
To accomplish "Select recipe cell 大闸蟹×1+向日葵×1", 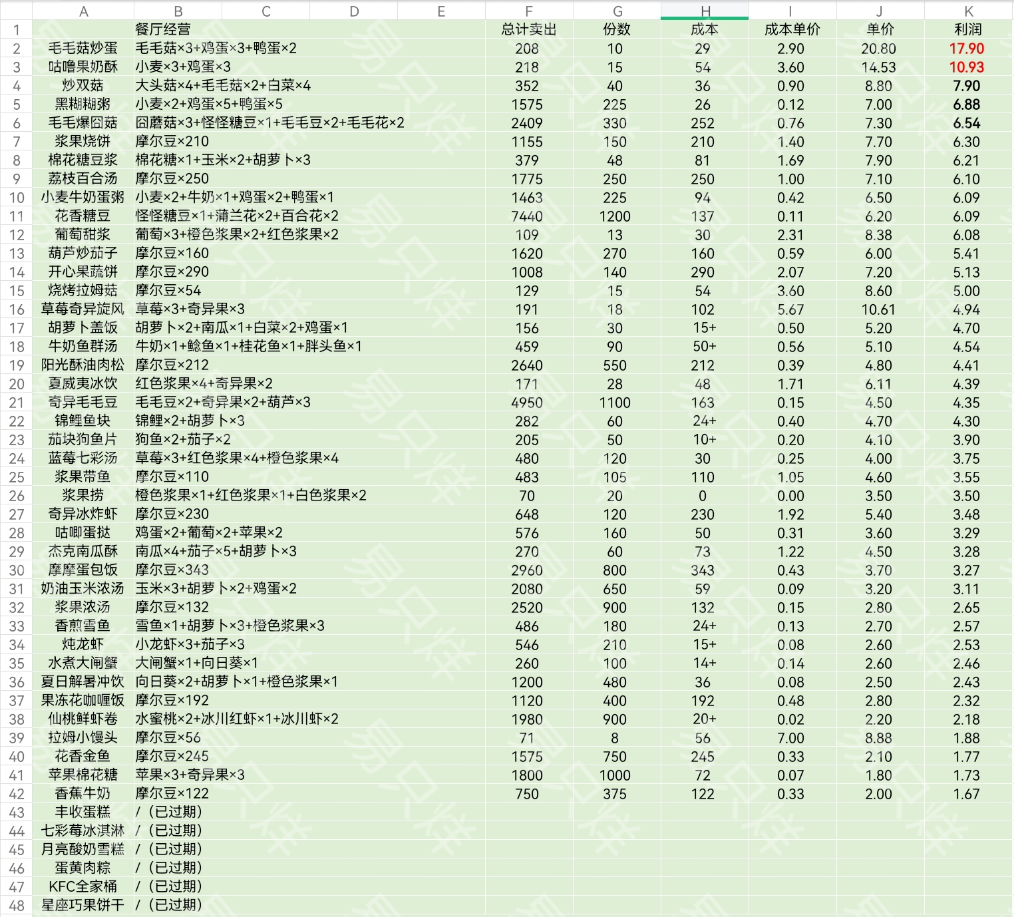I will tap(197, 663).
